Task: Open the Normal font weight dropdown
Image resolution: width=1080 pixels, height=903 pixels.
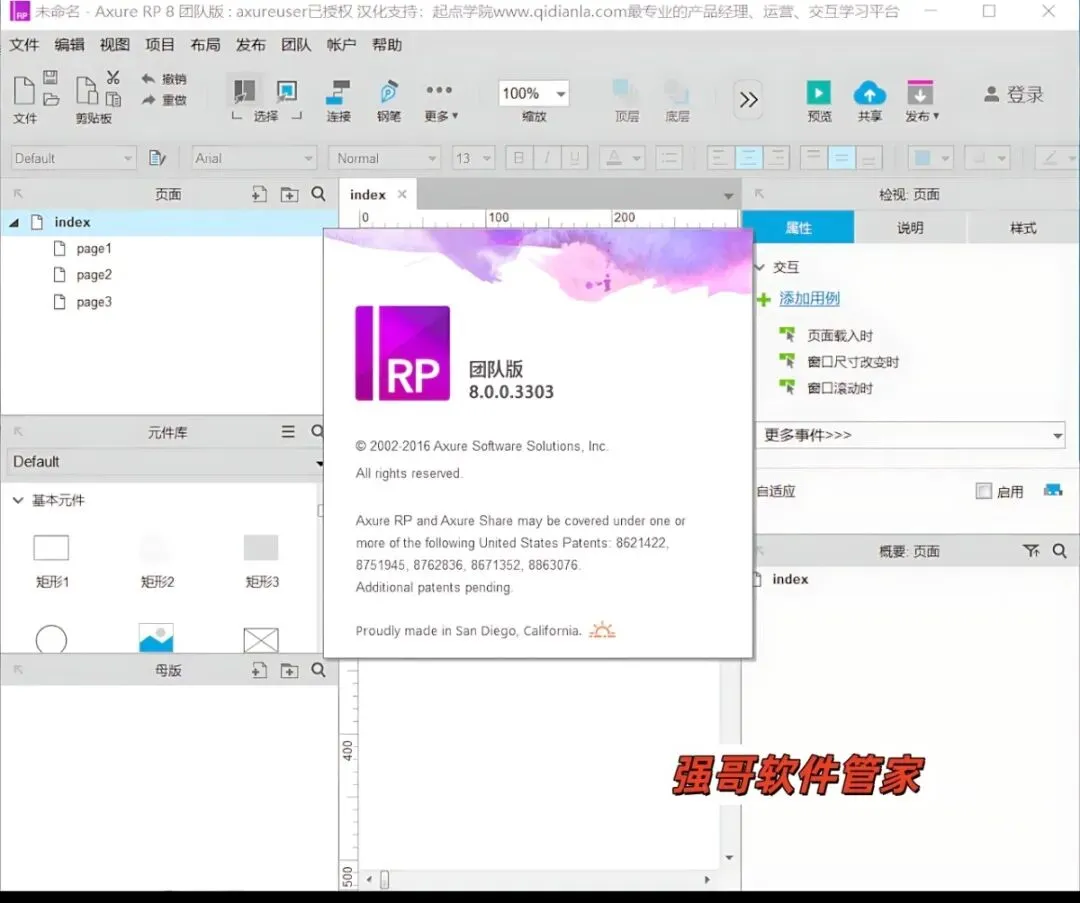Action: click(x=384, y=158)
